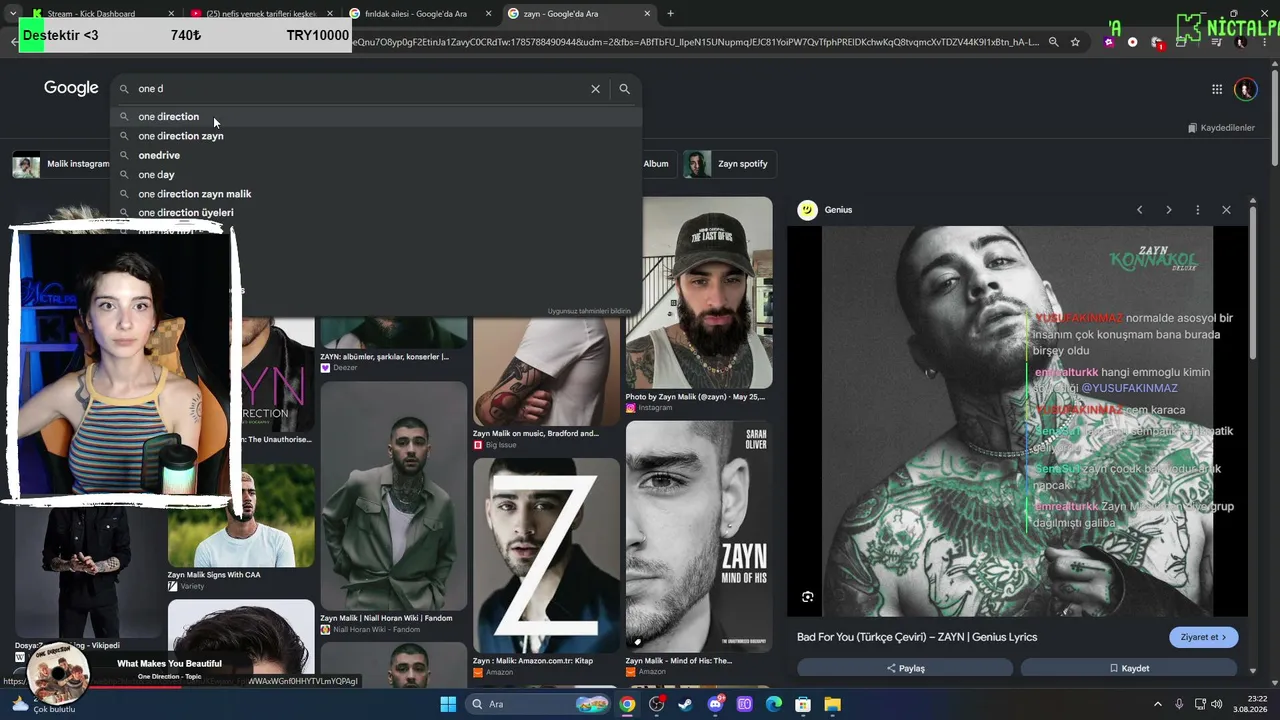The width and height of the screenshot is (1280, 720).
Task: Click the page vertical scrollbar
Action: click(x=1274, y=120)
